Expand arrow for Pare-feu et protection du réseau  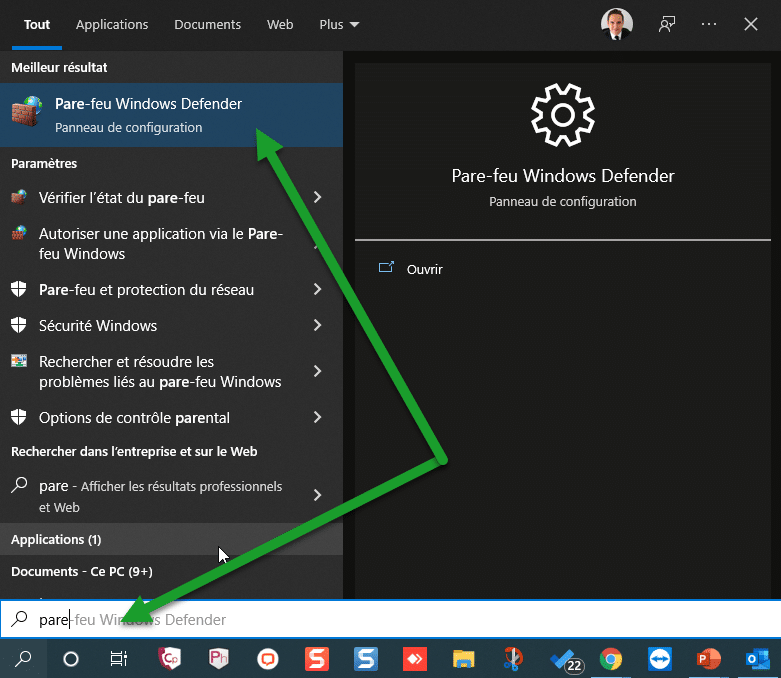(318, 289)
